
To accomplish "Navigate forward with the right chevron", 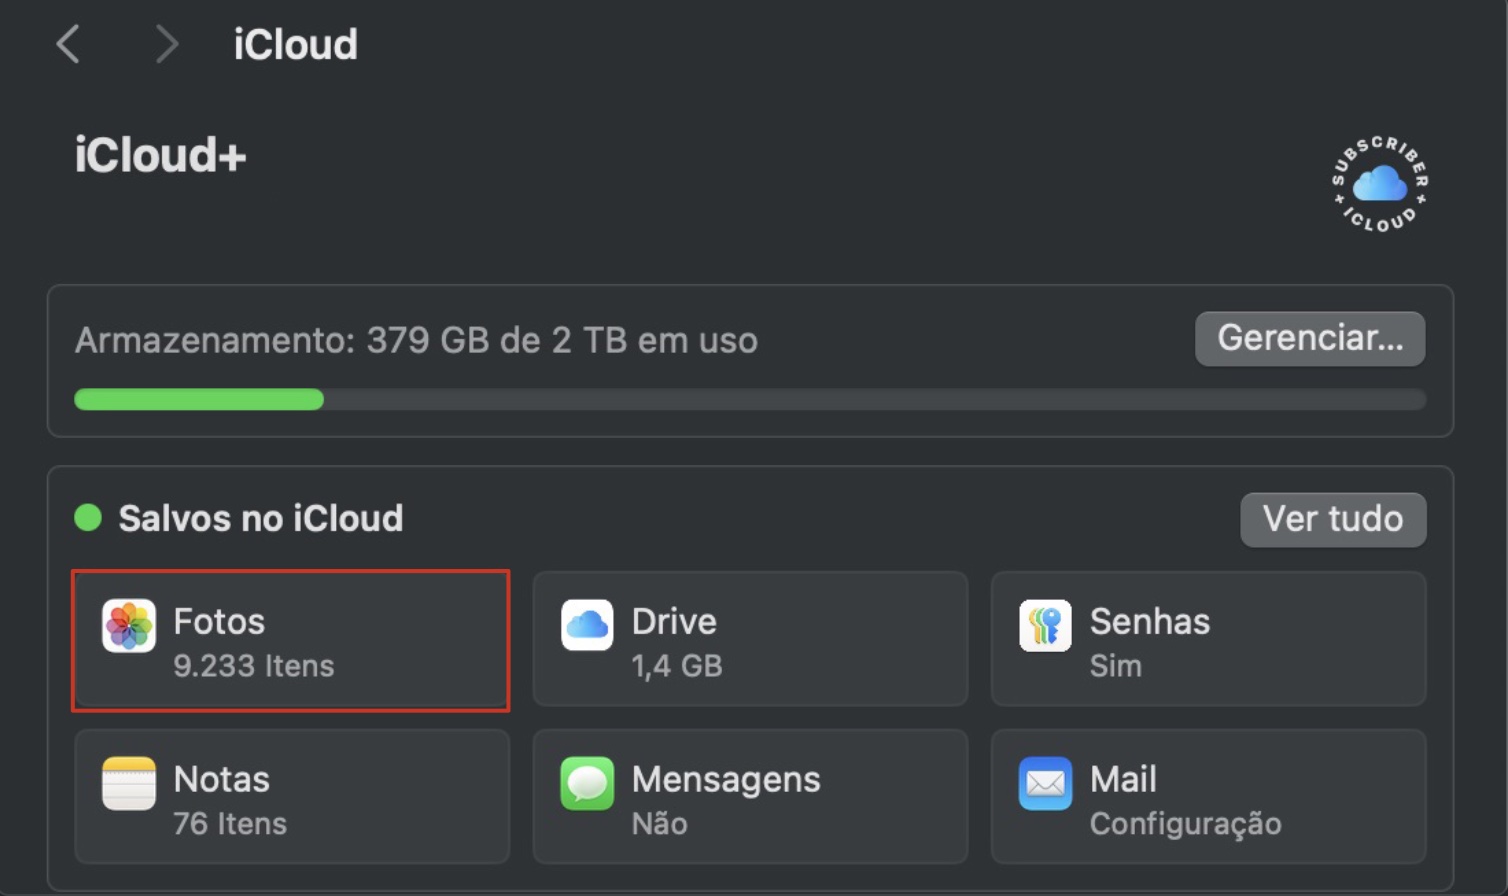I will point(166,44).
